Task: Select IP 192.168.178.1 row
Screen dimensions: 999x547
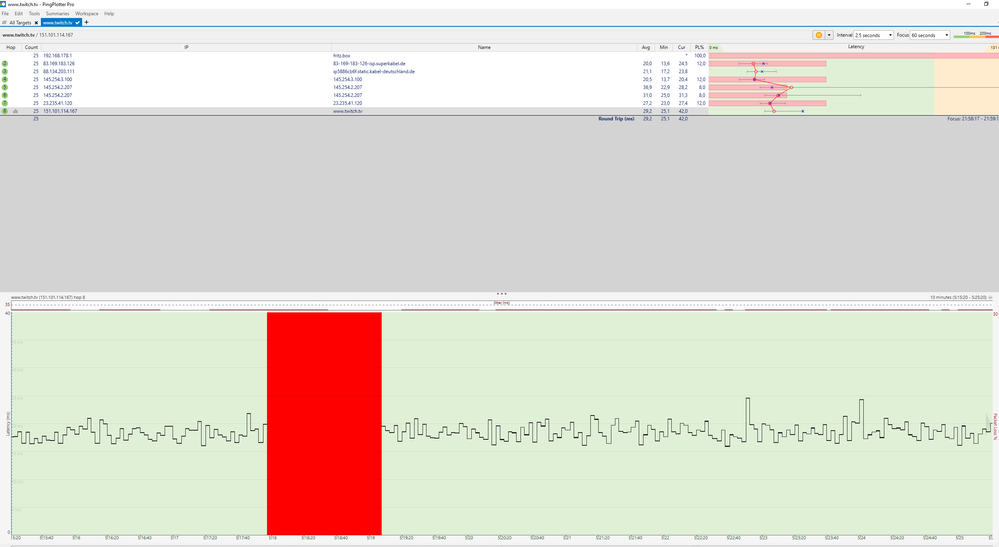Action: coord(57,55)
